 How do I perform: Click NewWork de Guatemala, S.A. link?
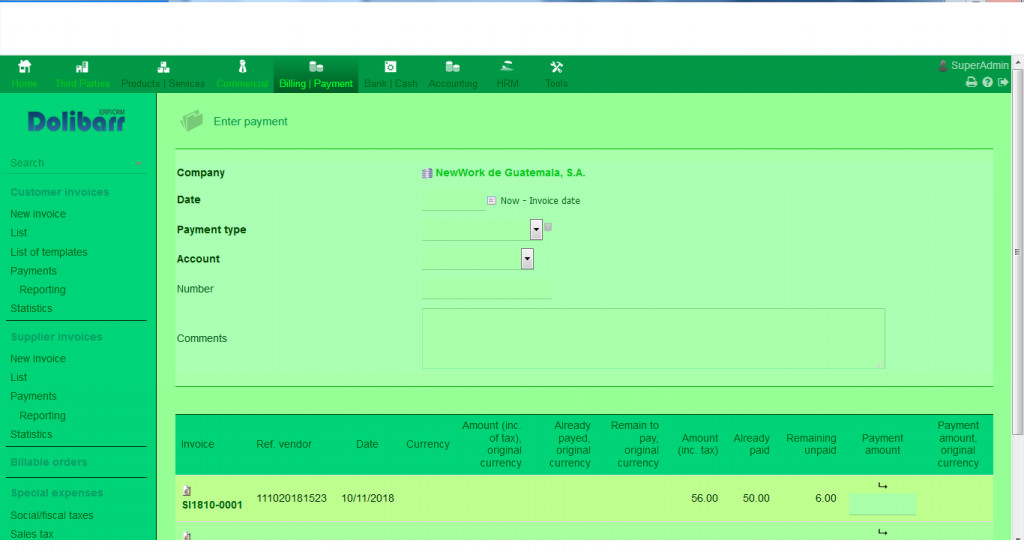[510, 173]
